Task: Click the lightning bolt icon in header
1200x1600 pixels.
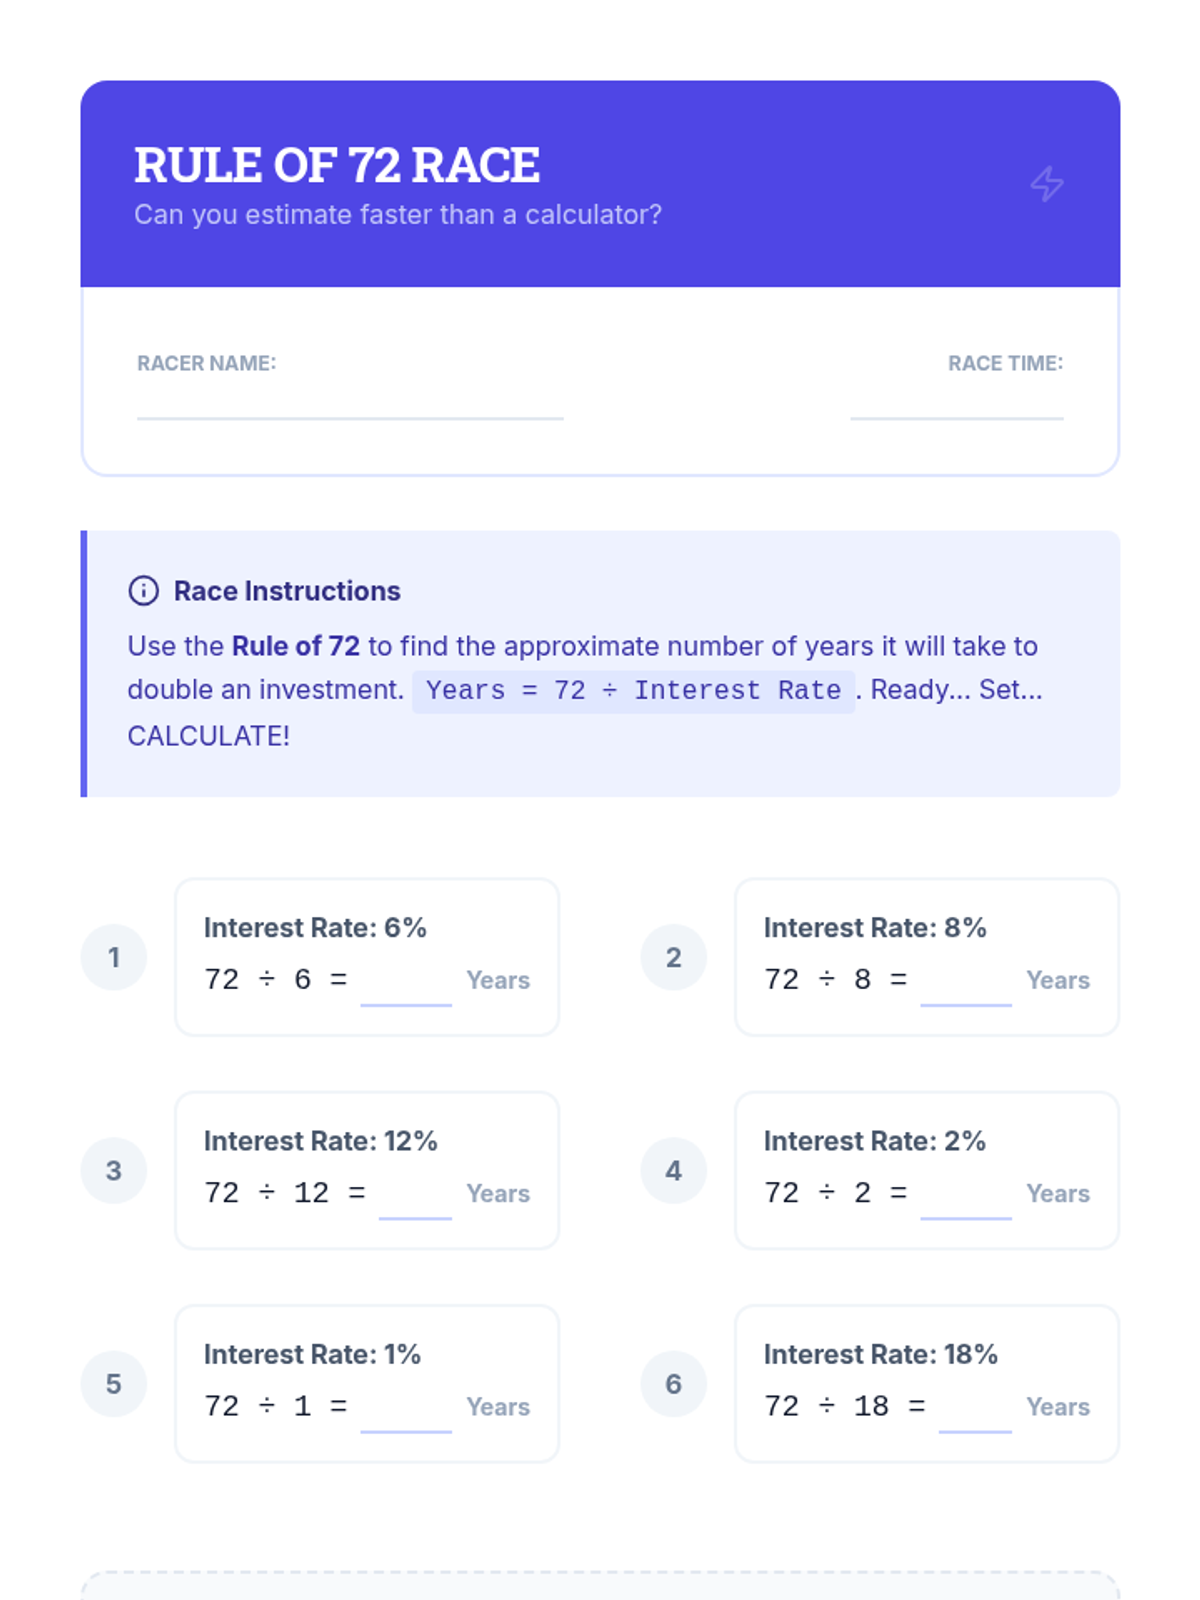Action: [1047, 184]
